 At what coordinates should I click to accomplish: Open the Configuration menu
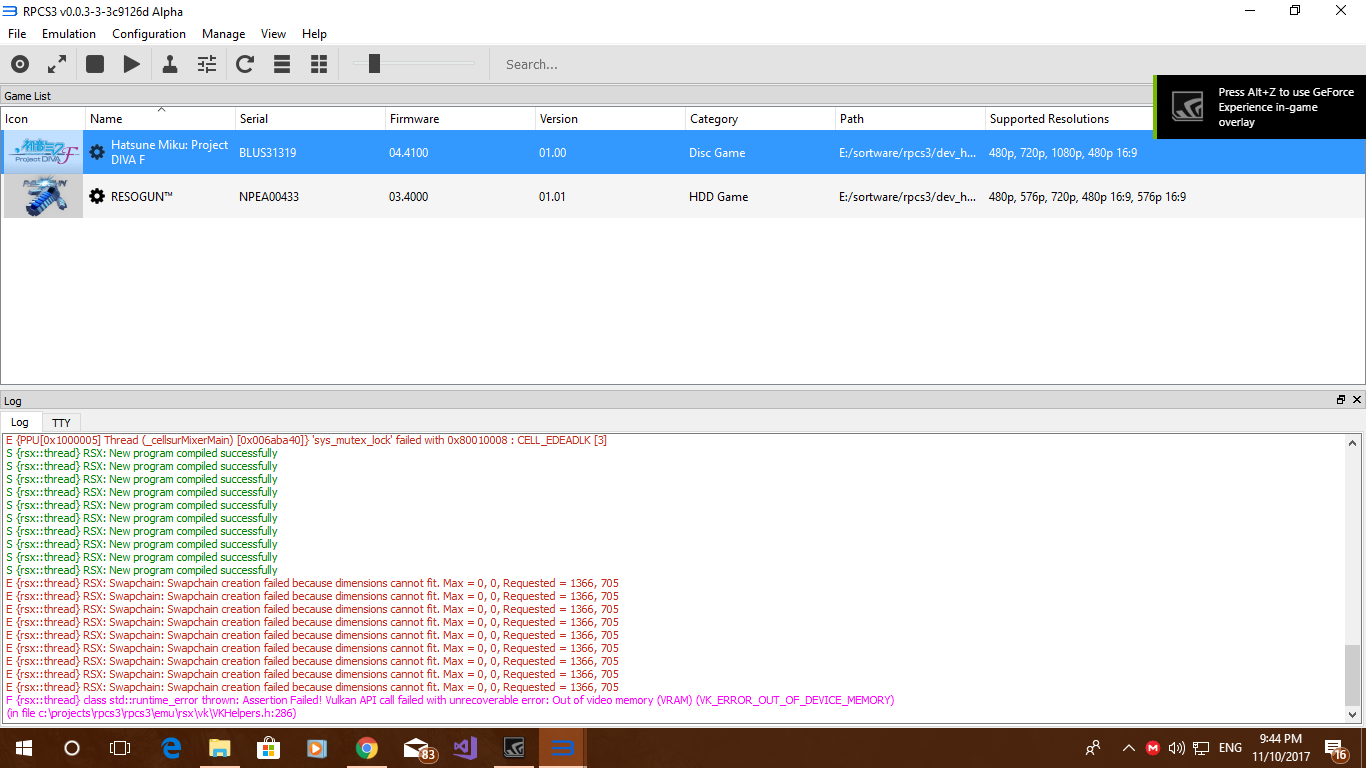[149, 34]
